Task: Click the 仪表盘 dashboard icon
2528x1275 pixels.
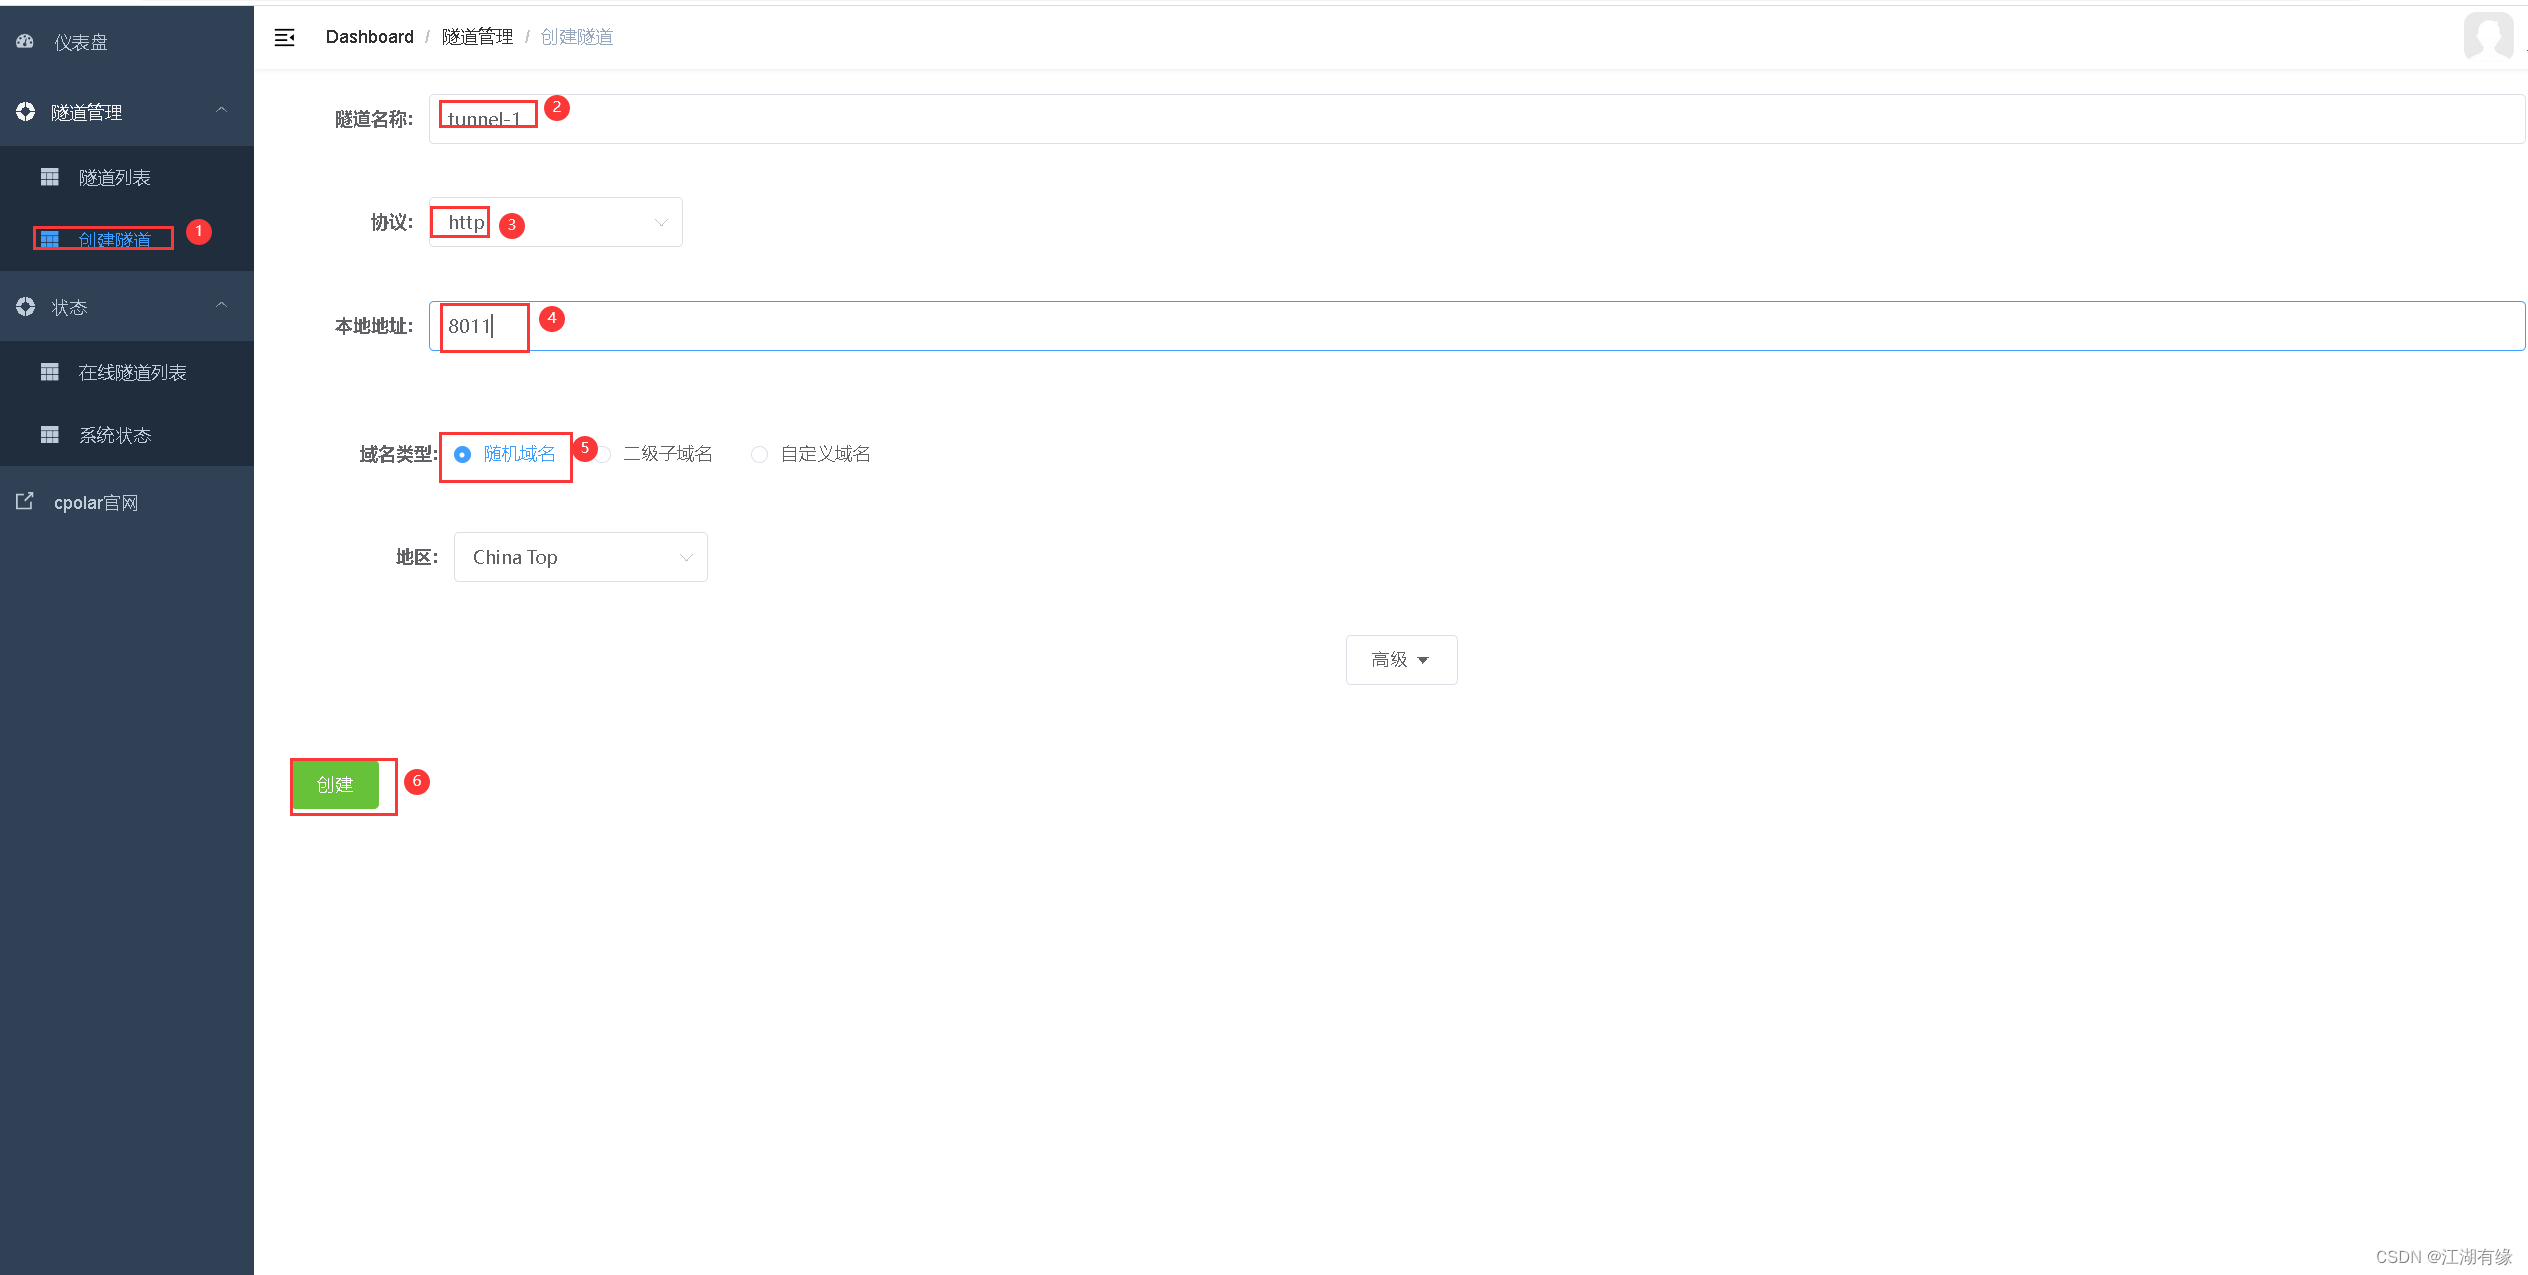Action: [x=25, y=42]
